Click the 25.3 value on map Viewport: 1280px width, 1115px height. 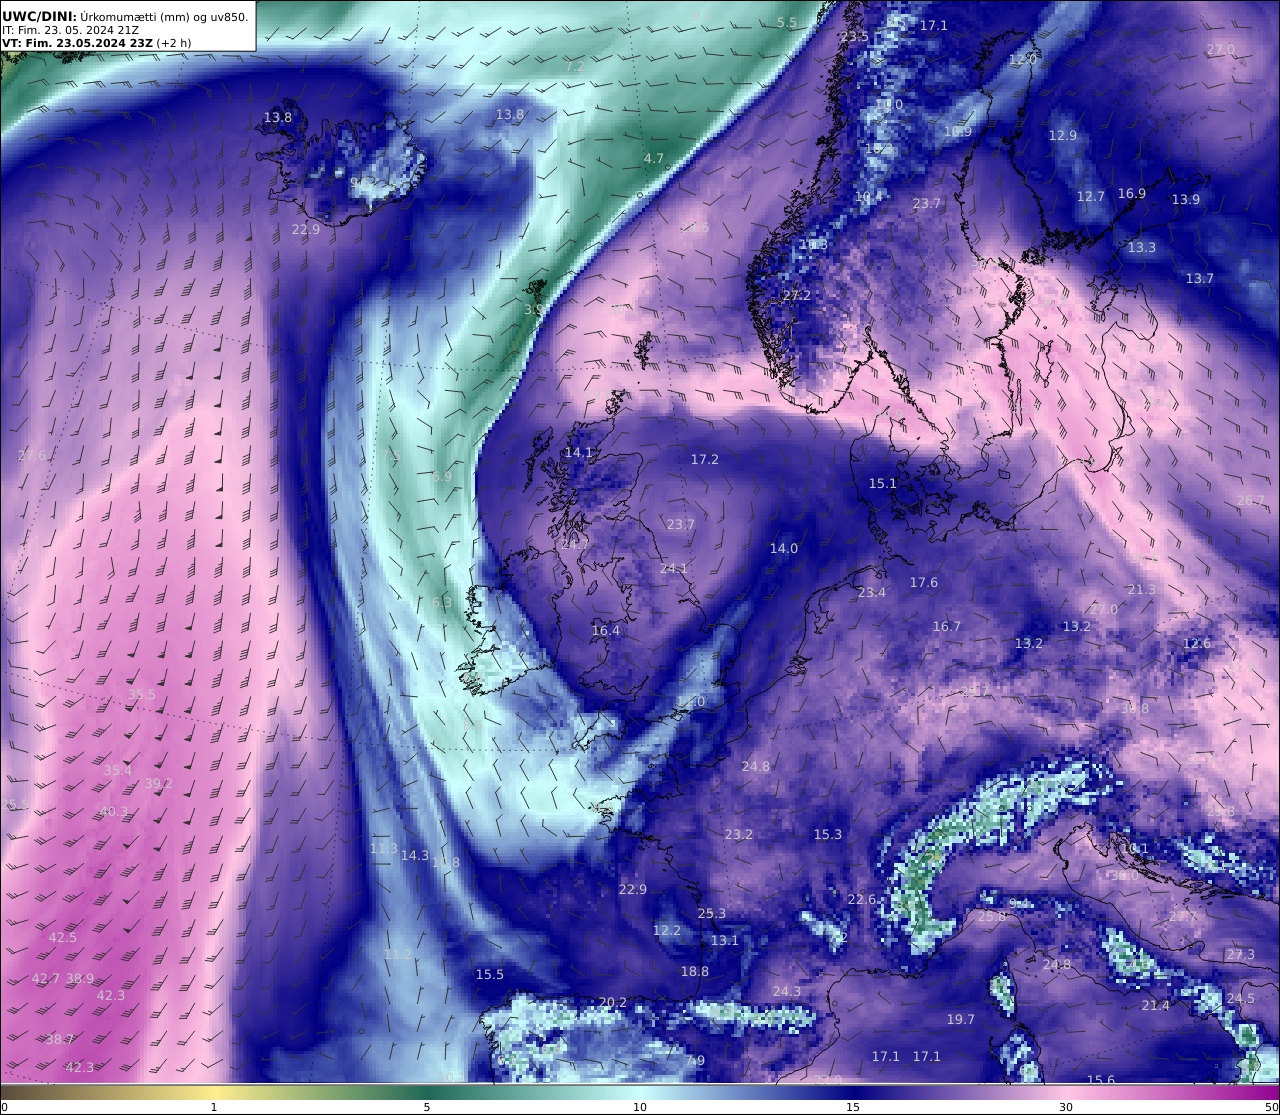pyautogui.click(x=712, y=914)
